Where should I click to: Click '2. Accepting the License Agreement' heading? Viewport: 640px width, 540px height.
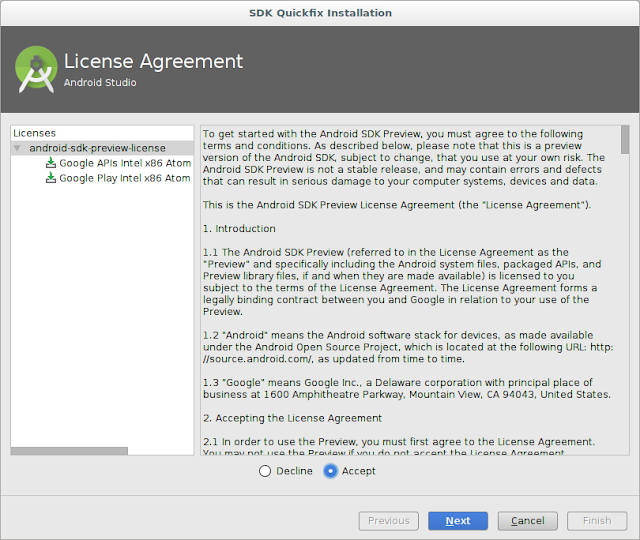292,418
